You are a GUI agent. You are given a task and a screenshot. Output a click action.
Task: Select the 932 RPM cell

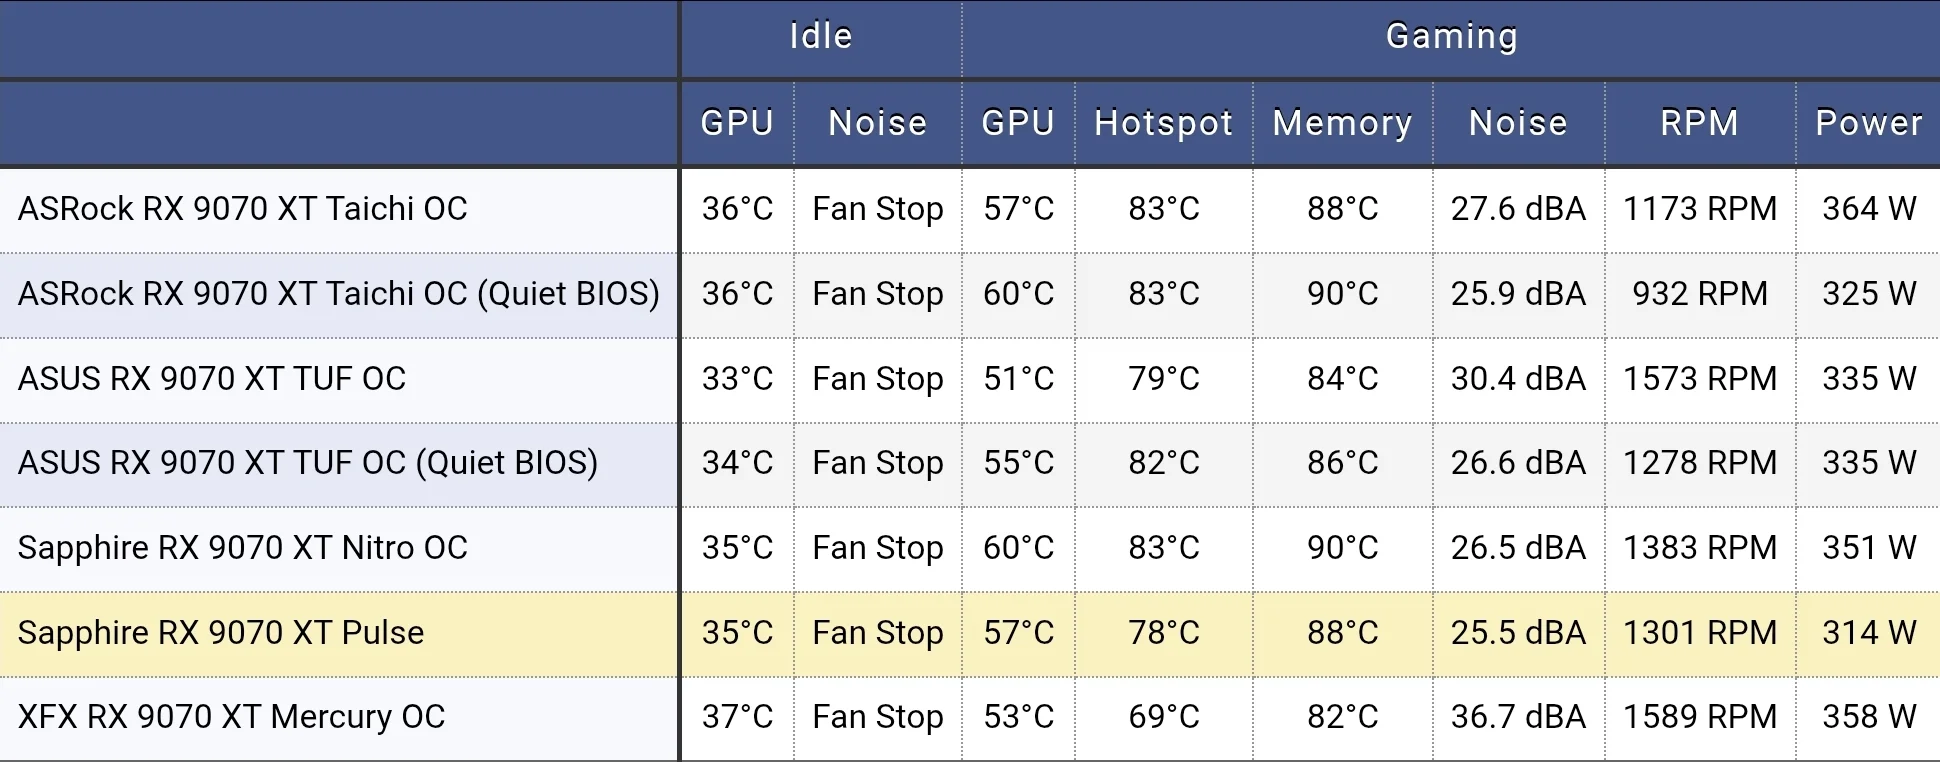coord(1699,294)
